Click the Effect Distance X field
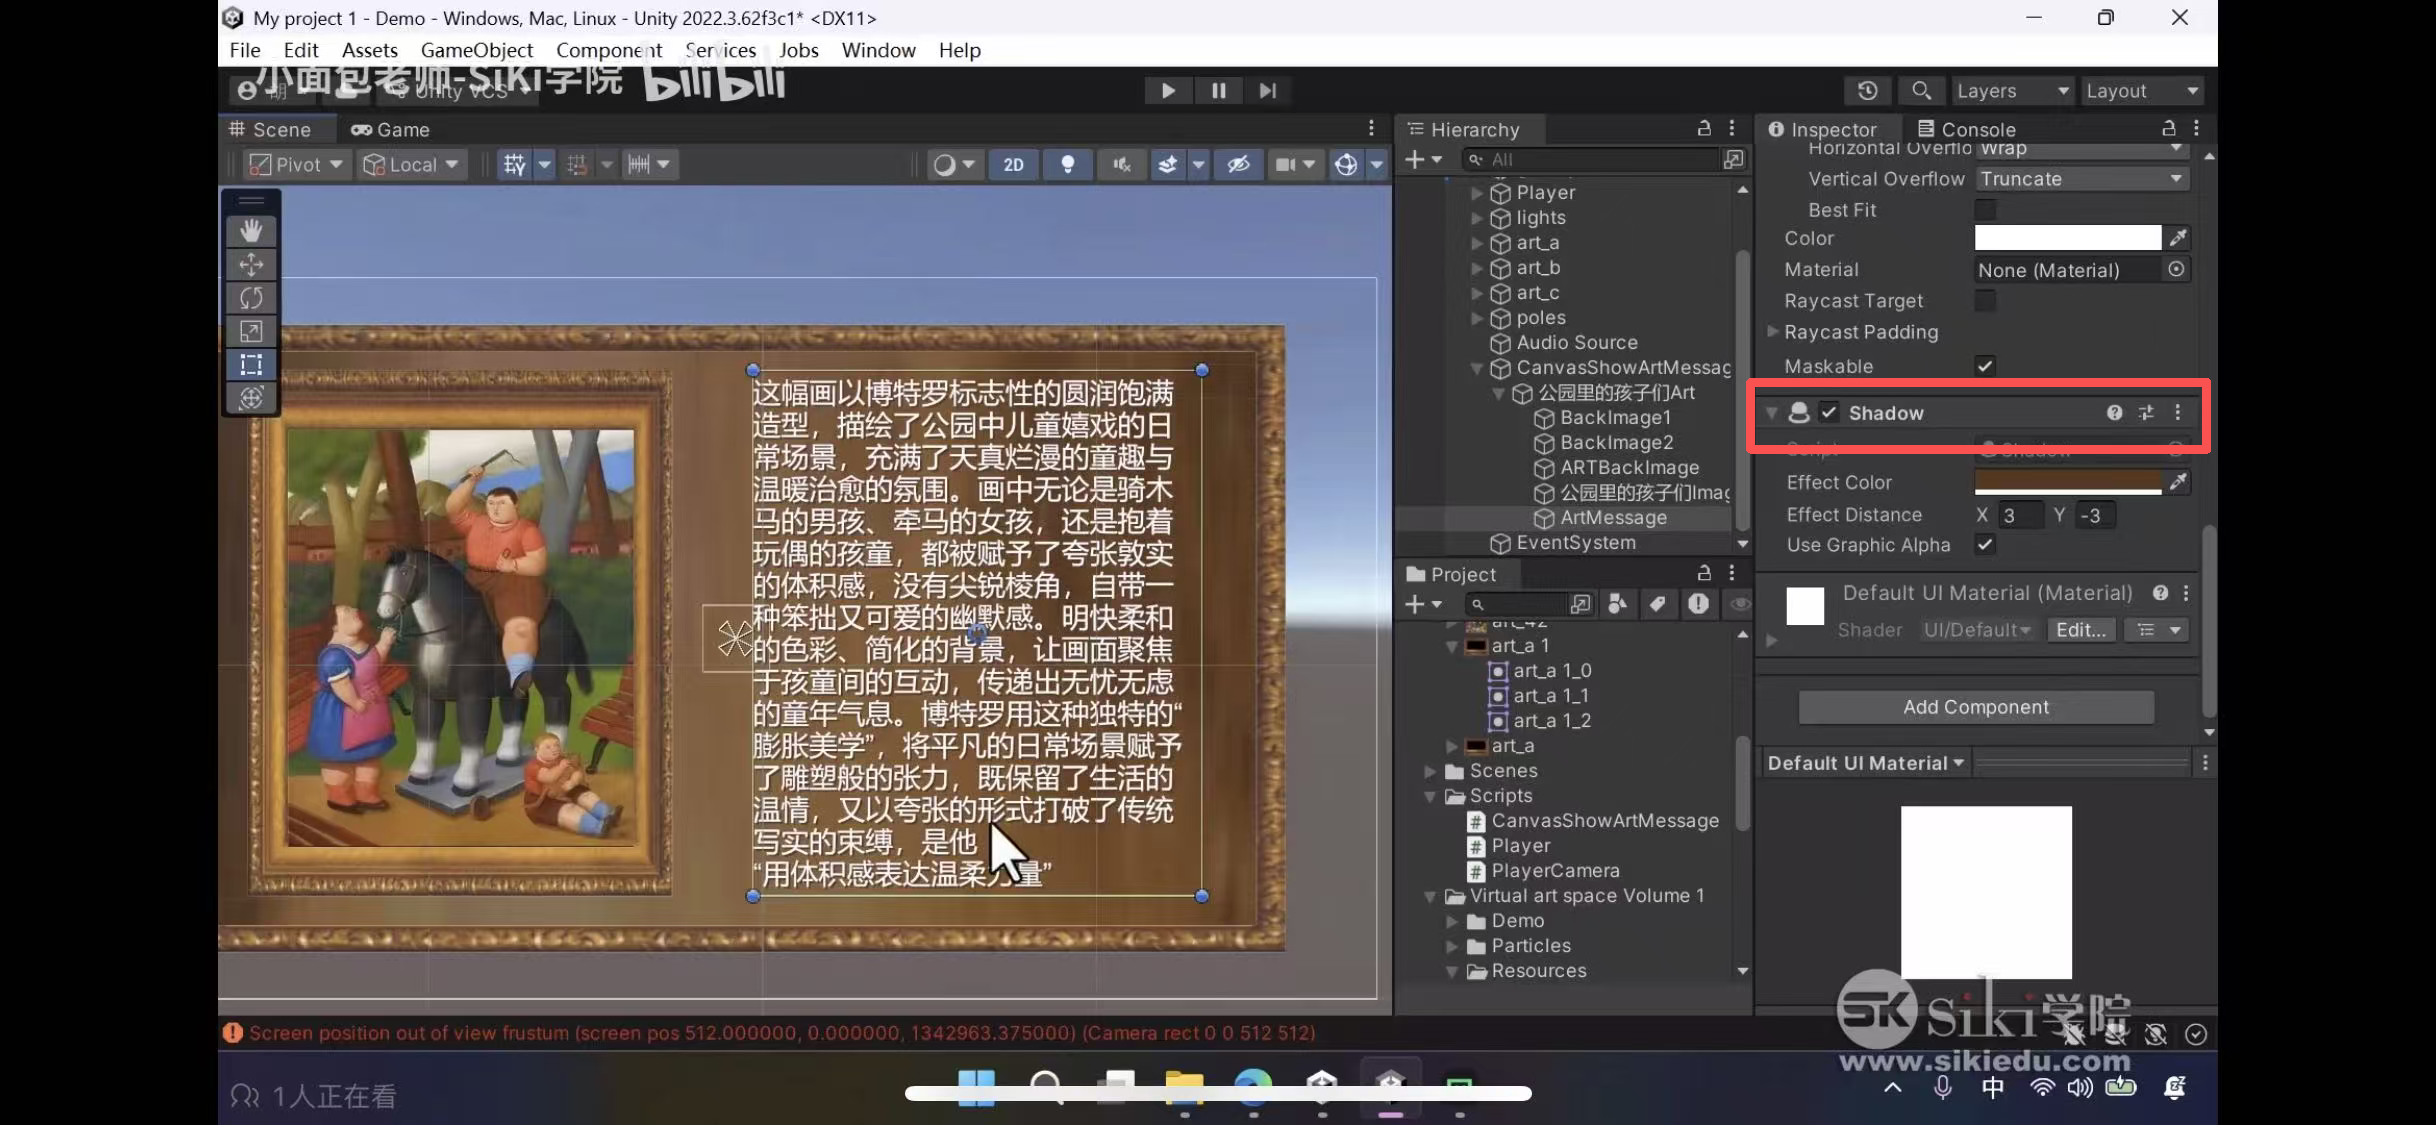This screenshot has height=1125, width=2436. tap(2019, 516)
